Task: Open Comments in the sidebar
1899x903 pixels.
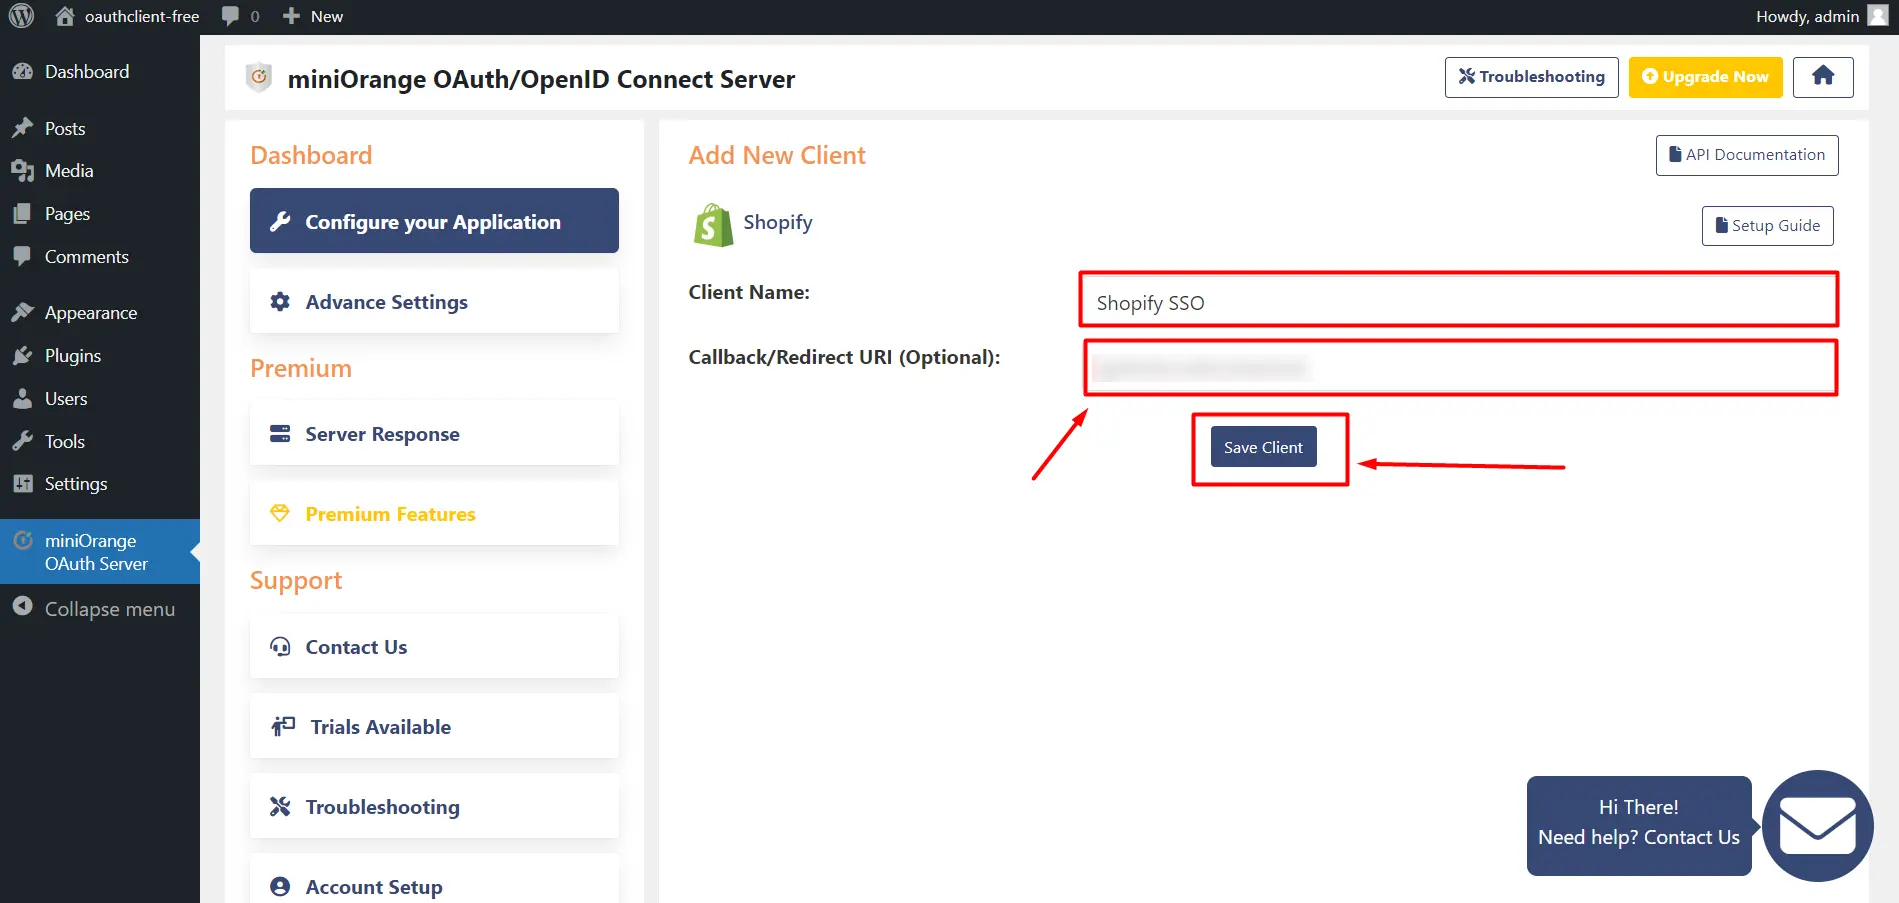Action: coord(100,257)
